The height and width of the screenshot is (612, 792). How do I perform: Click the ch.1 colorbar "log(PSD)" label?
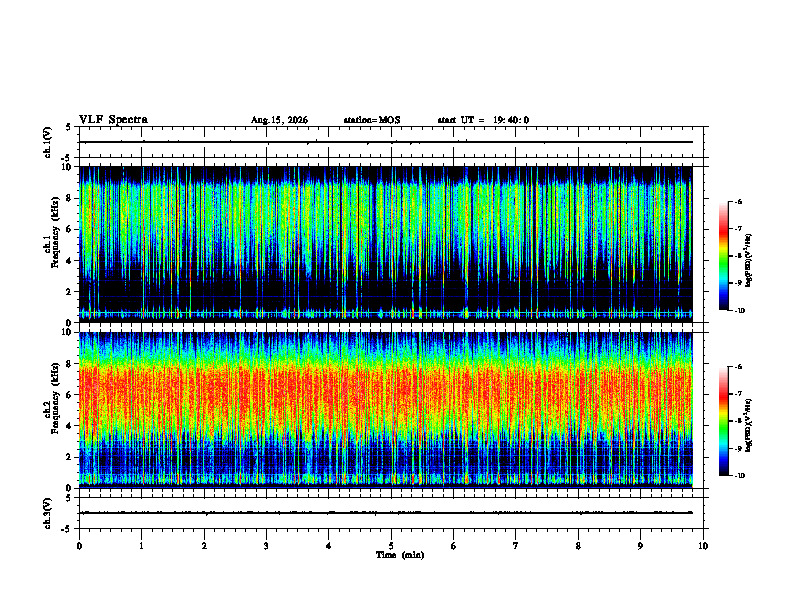coord(749,261)
